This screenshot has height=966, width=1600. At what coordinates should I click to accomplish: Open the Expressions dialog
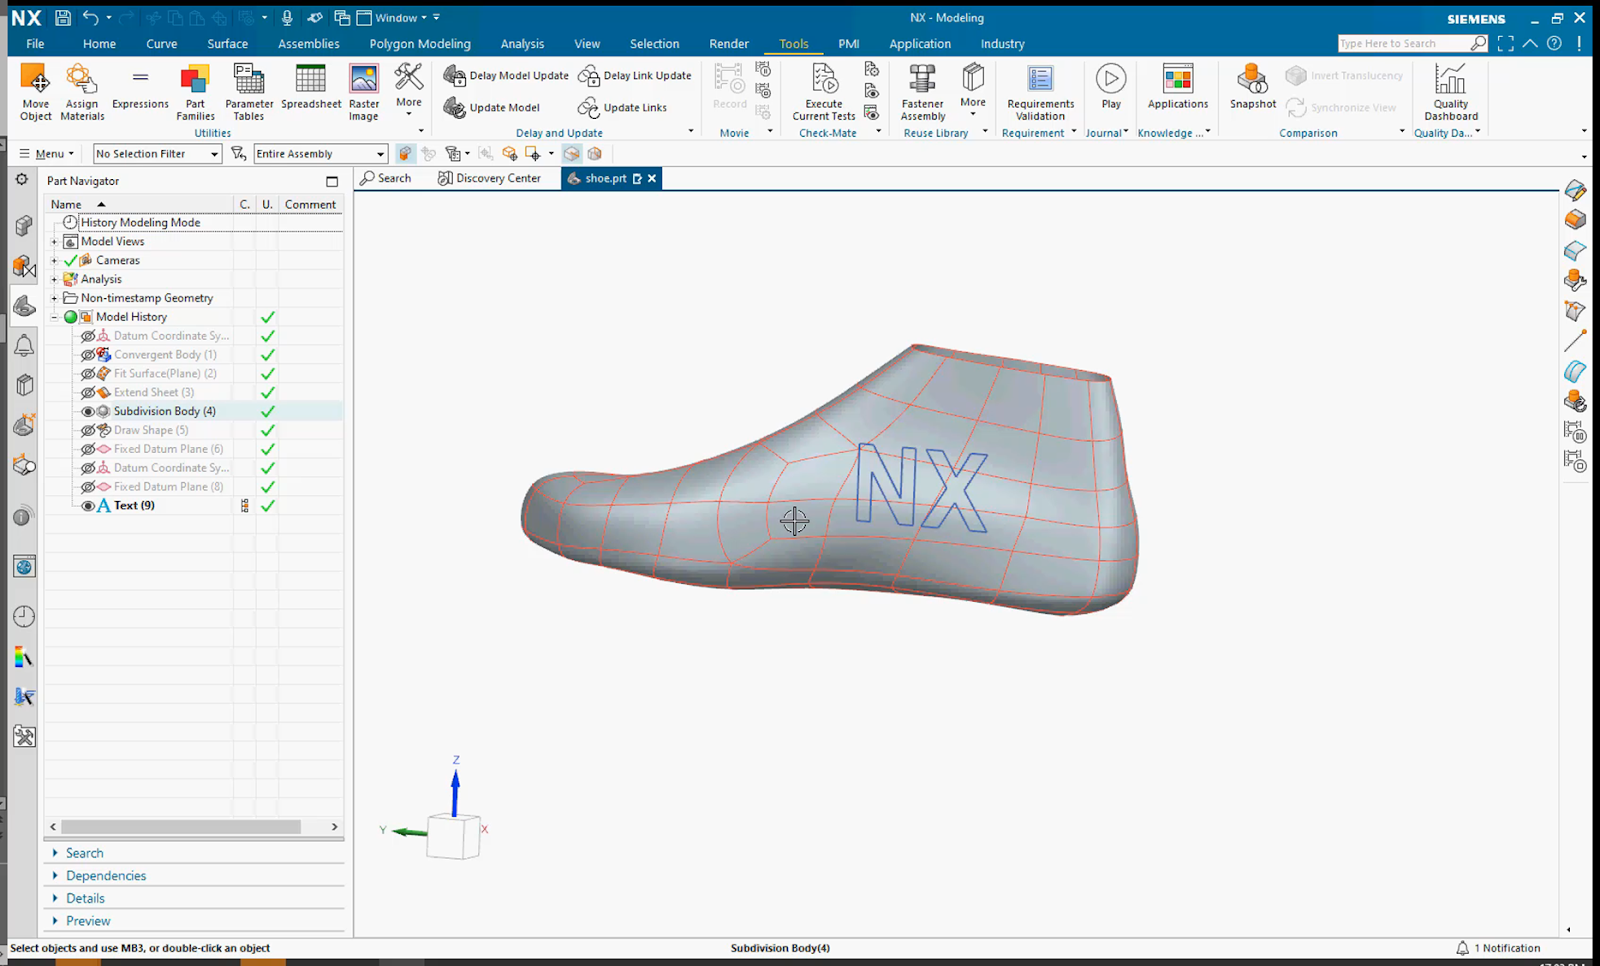pyautogui.click(x=140, y=87)
